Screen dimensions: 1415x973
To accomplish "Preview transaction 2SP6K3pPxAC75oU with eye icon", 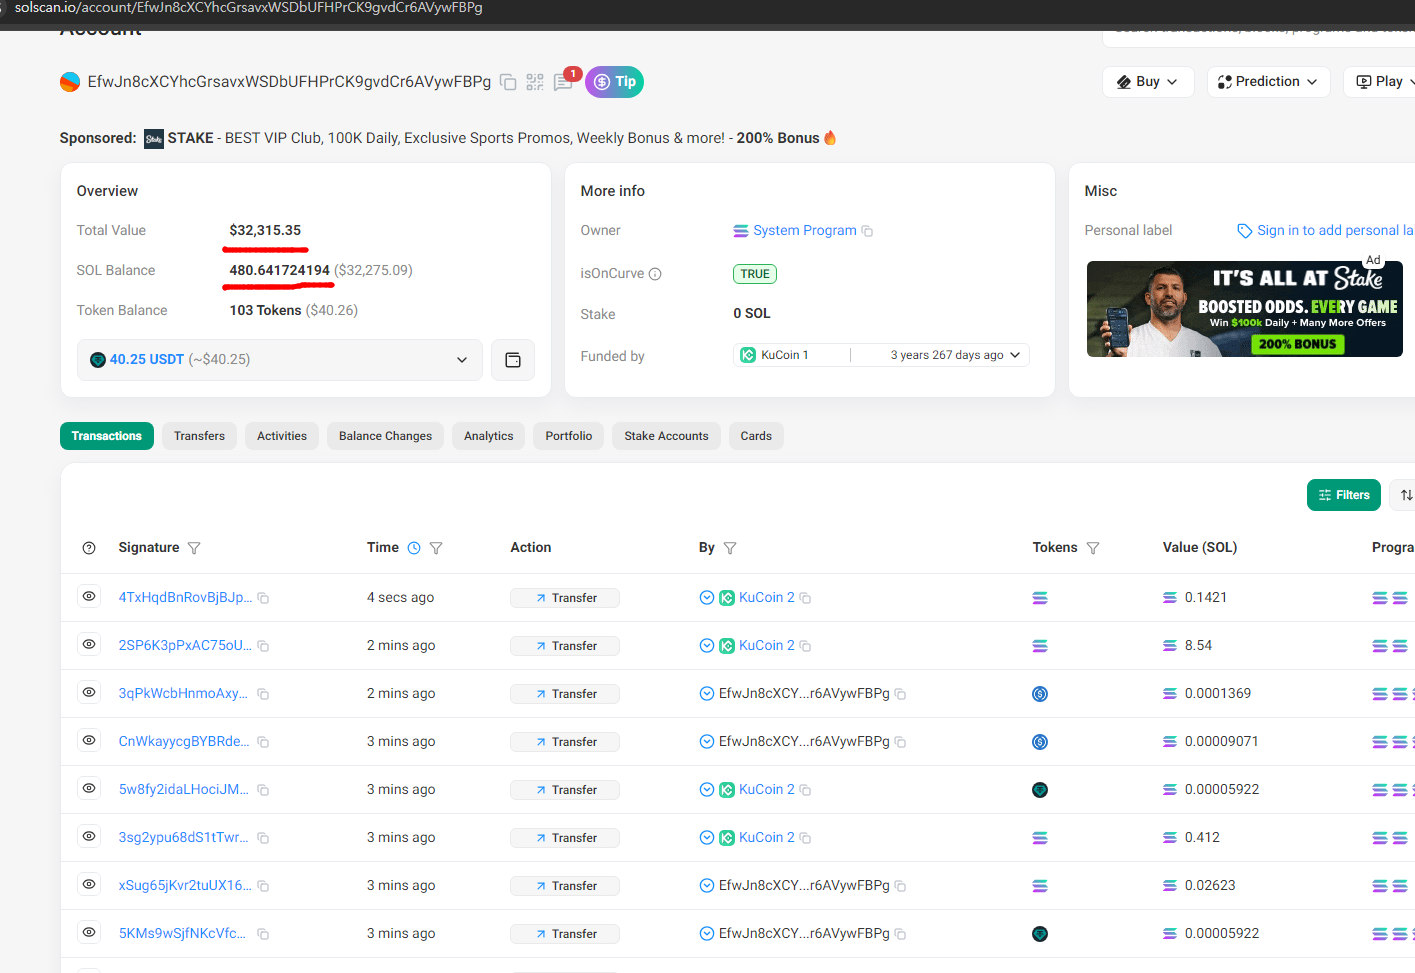I will pos(89,645).
